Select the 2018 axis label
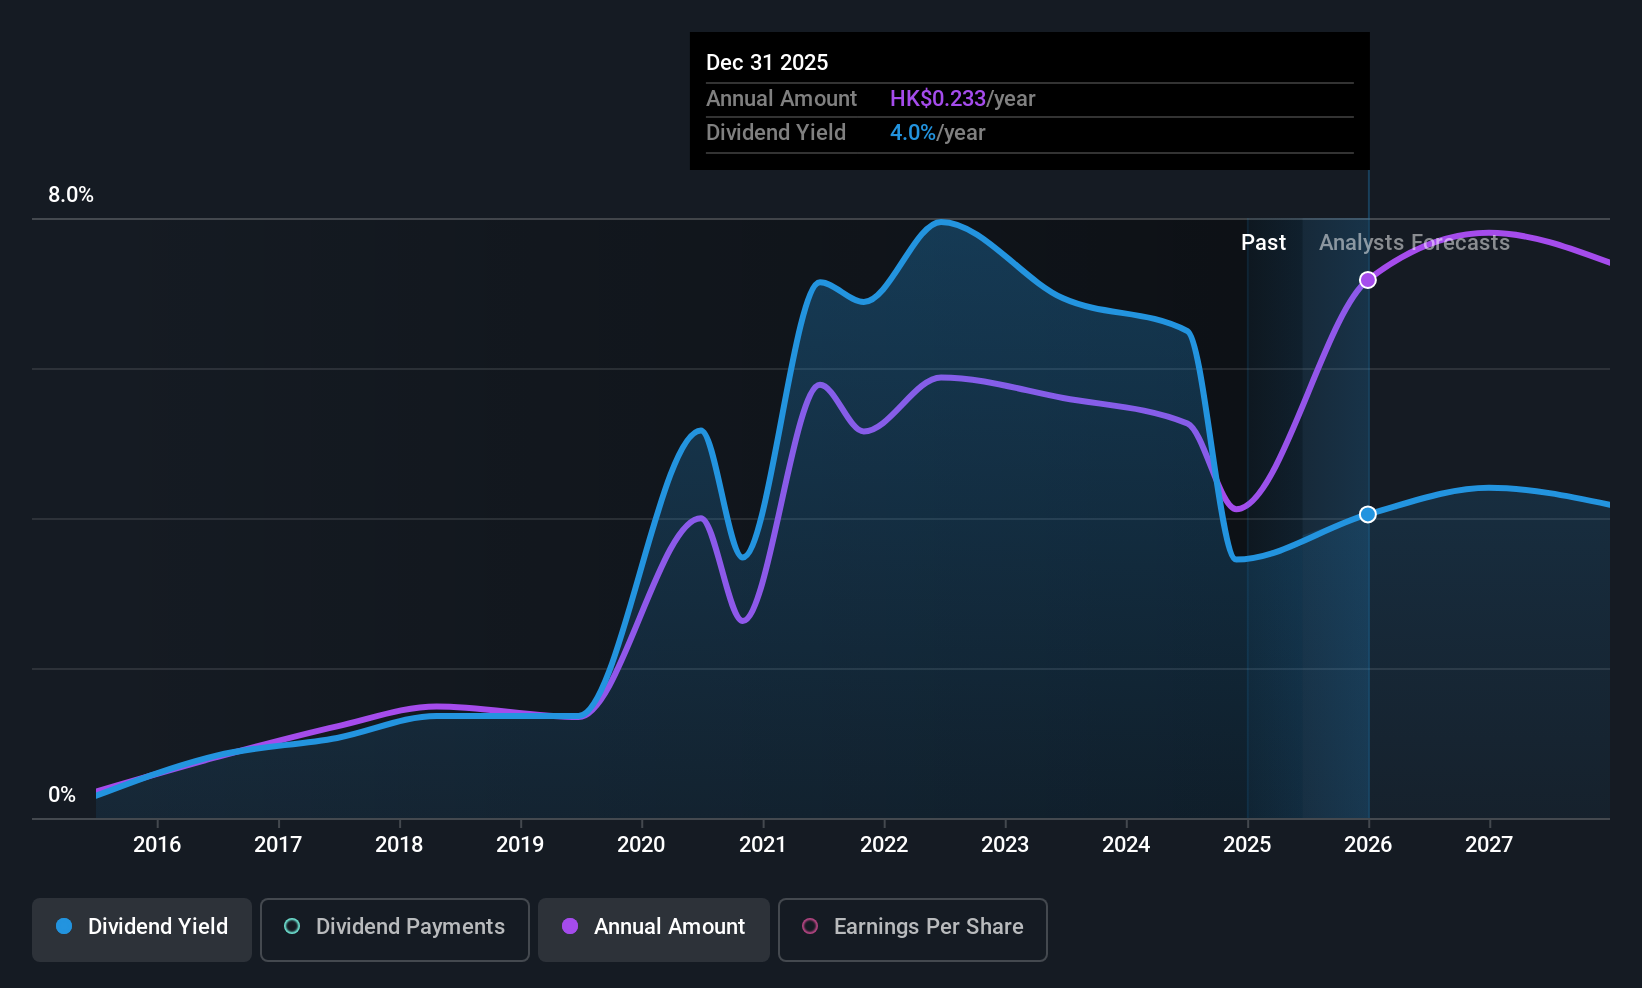The width and height of the screenshot is (1642, 988). pyautogui.click(x=399, y=844)
